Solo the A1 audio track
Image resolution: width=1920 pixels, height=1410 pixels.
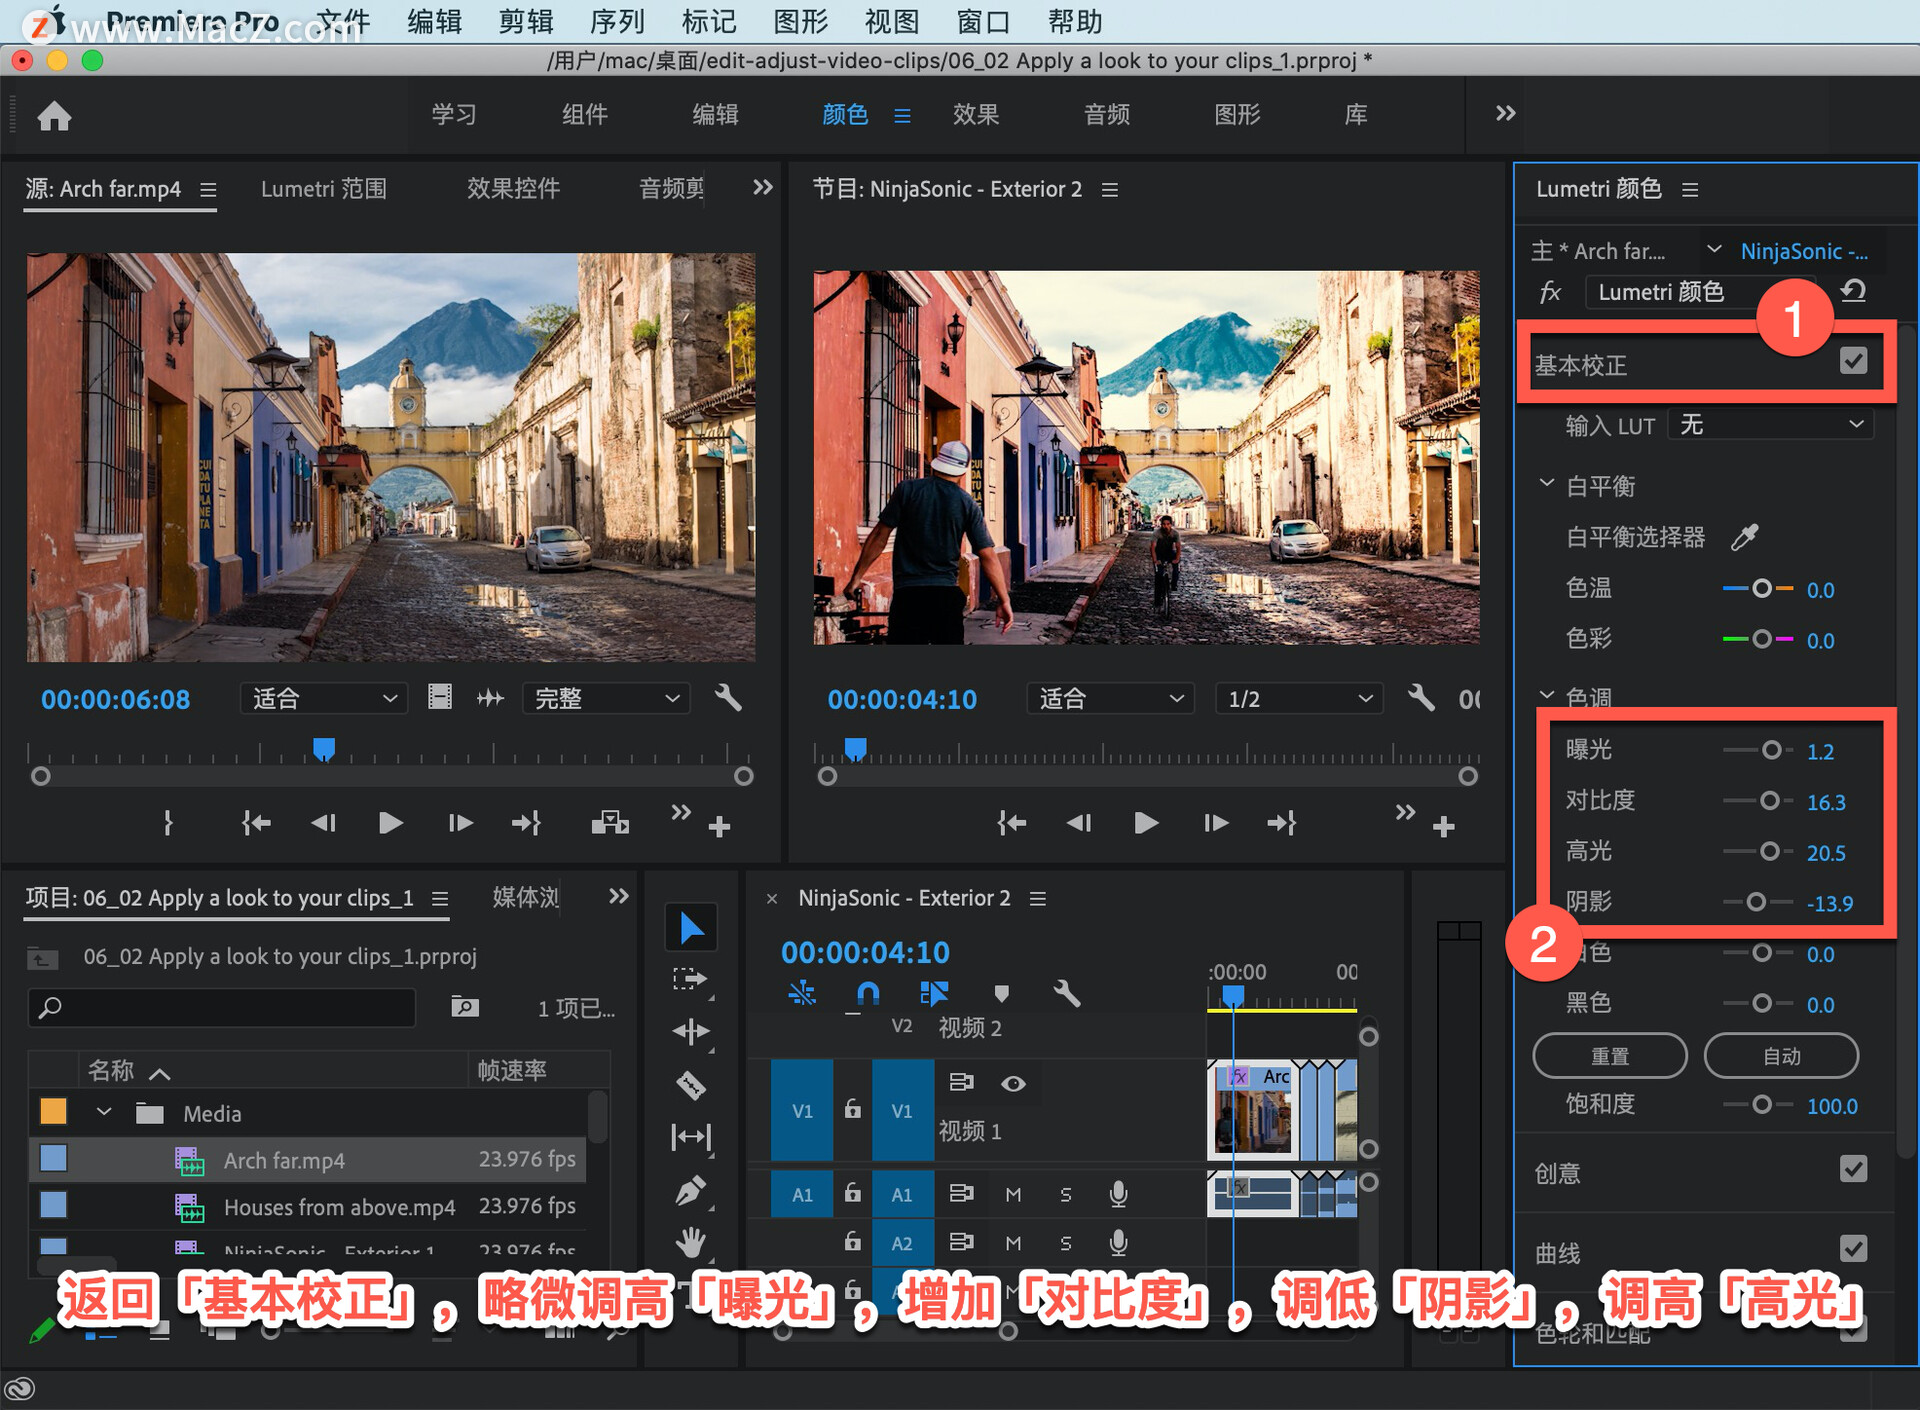pyautogui.click(x=1066, y=1194)
